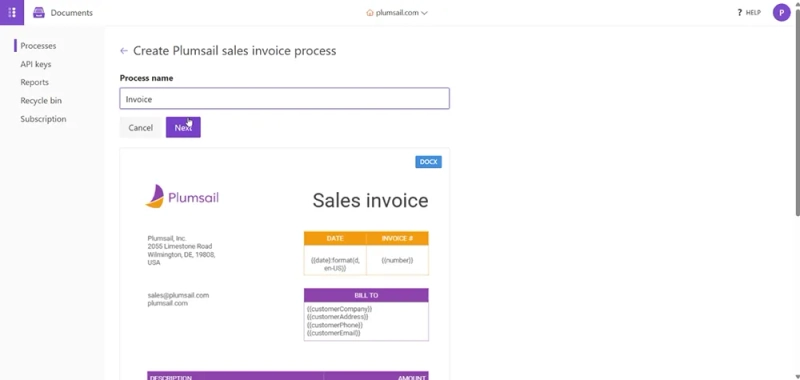Click the scrollbar down arrow
The image size is (800, 380).
coord(796,376)
